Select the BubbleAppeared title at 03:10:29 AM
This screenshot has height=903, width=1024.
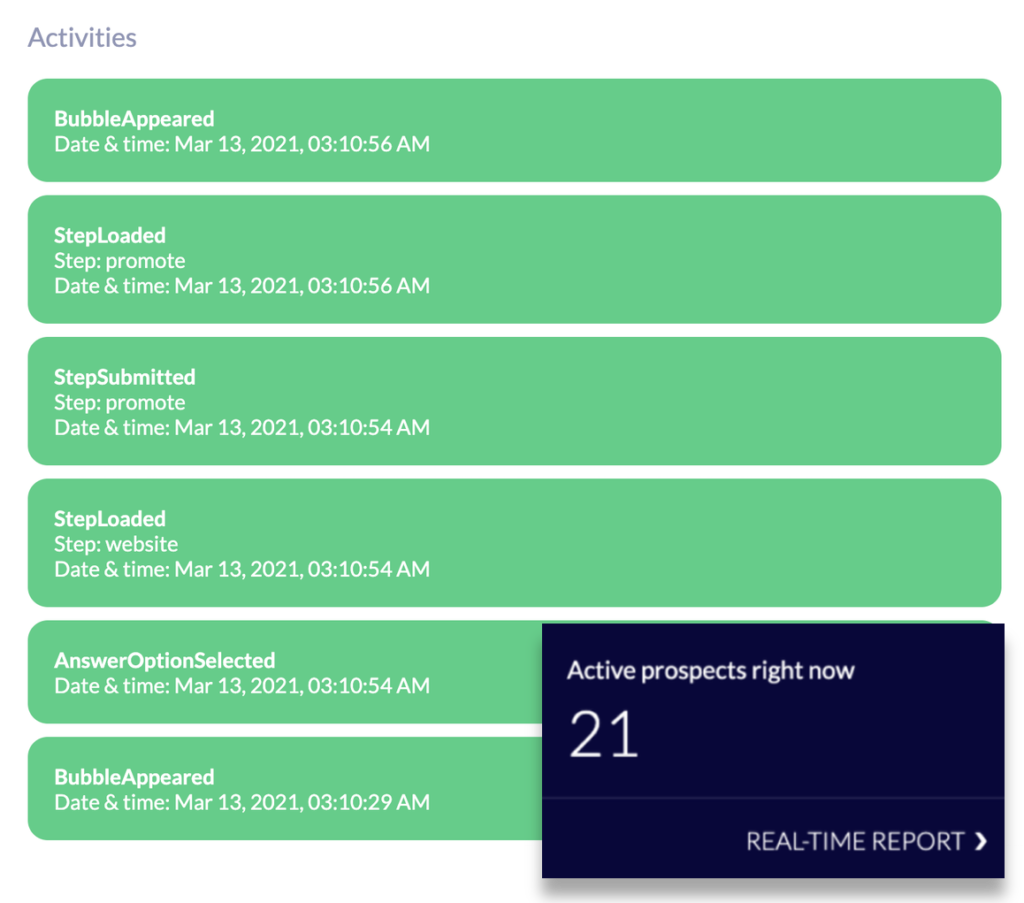(x=134, y=778)
